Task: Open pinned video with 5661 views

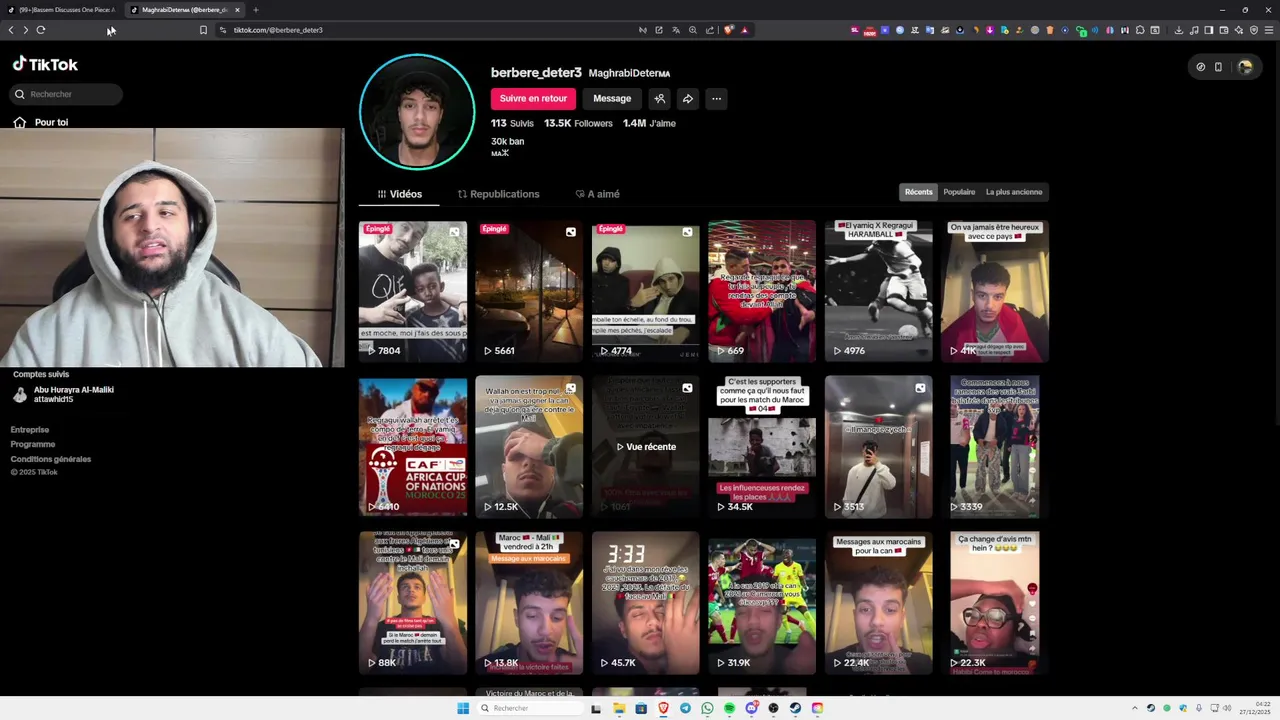Action: pyautogui.click(x=529, y=290)
